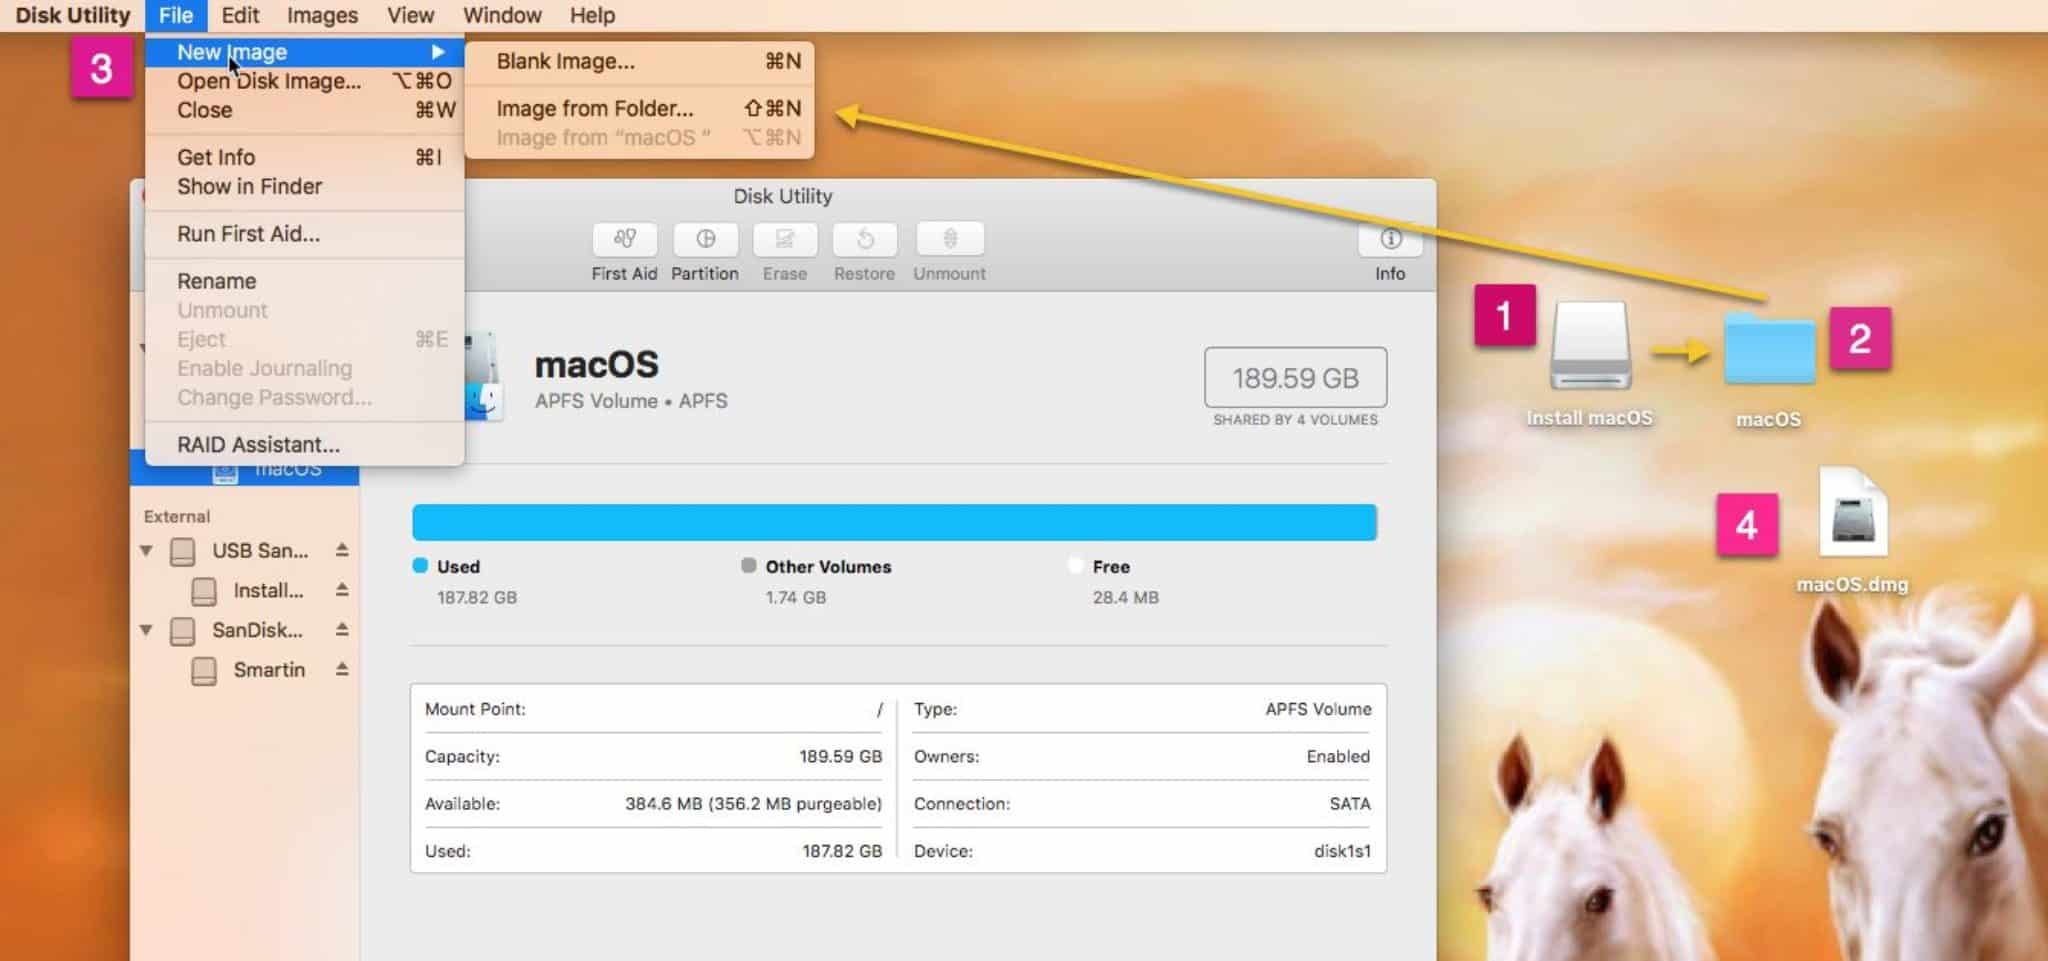Select Unmount in File menu
The width and height of the screenshot is (2048, 961).
tap(305, 310)
